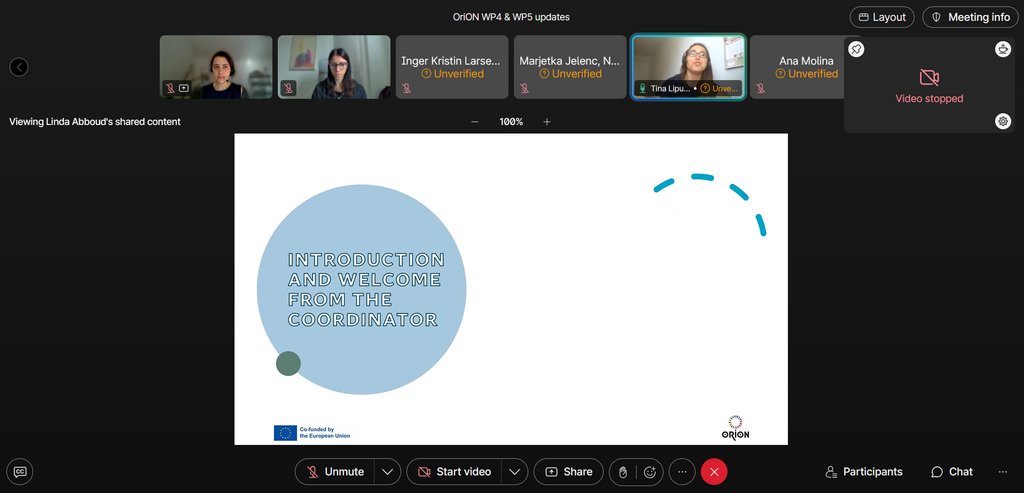Click the left arrow beside participant thumbnails

(x=19, y=67)
